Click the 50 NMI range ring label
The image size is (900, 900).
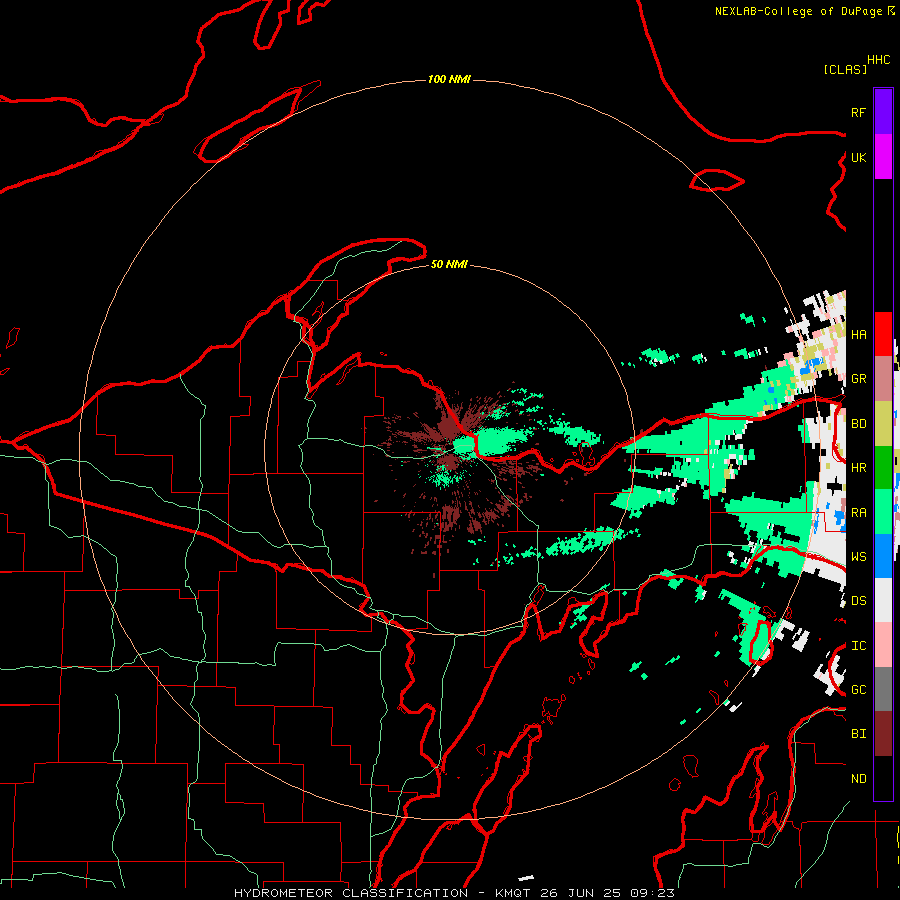click(449, 264)
